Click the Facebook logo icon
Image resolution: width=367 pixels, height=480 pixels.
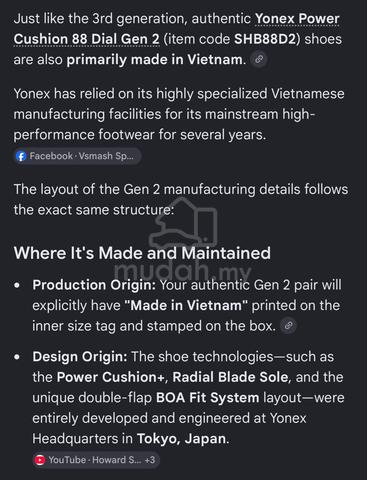click(x=21, y=156)
